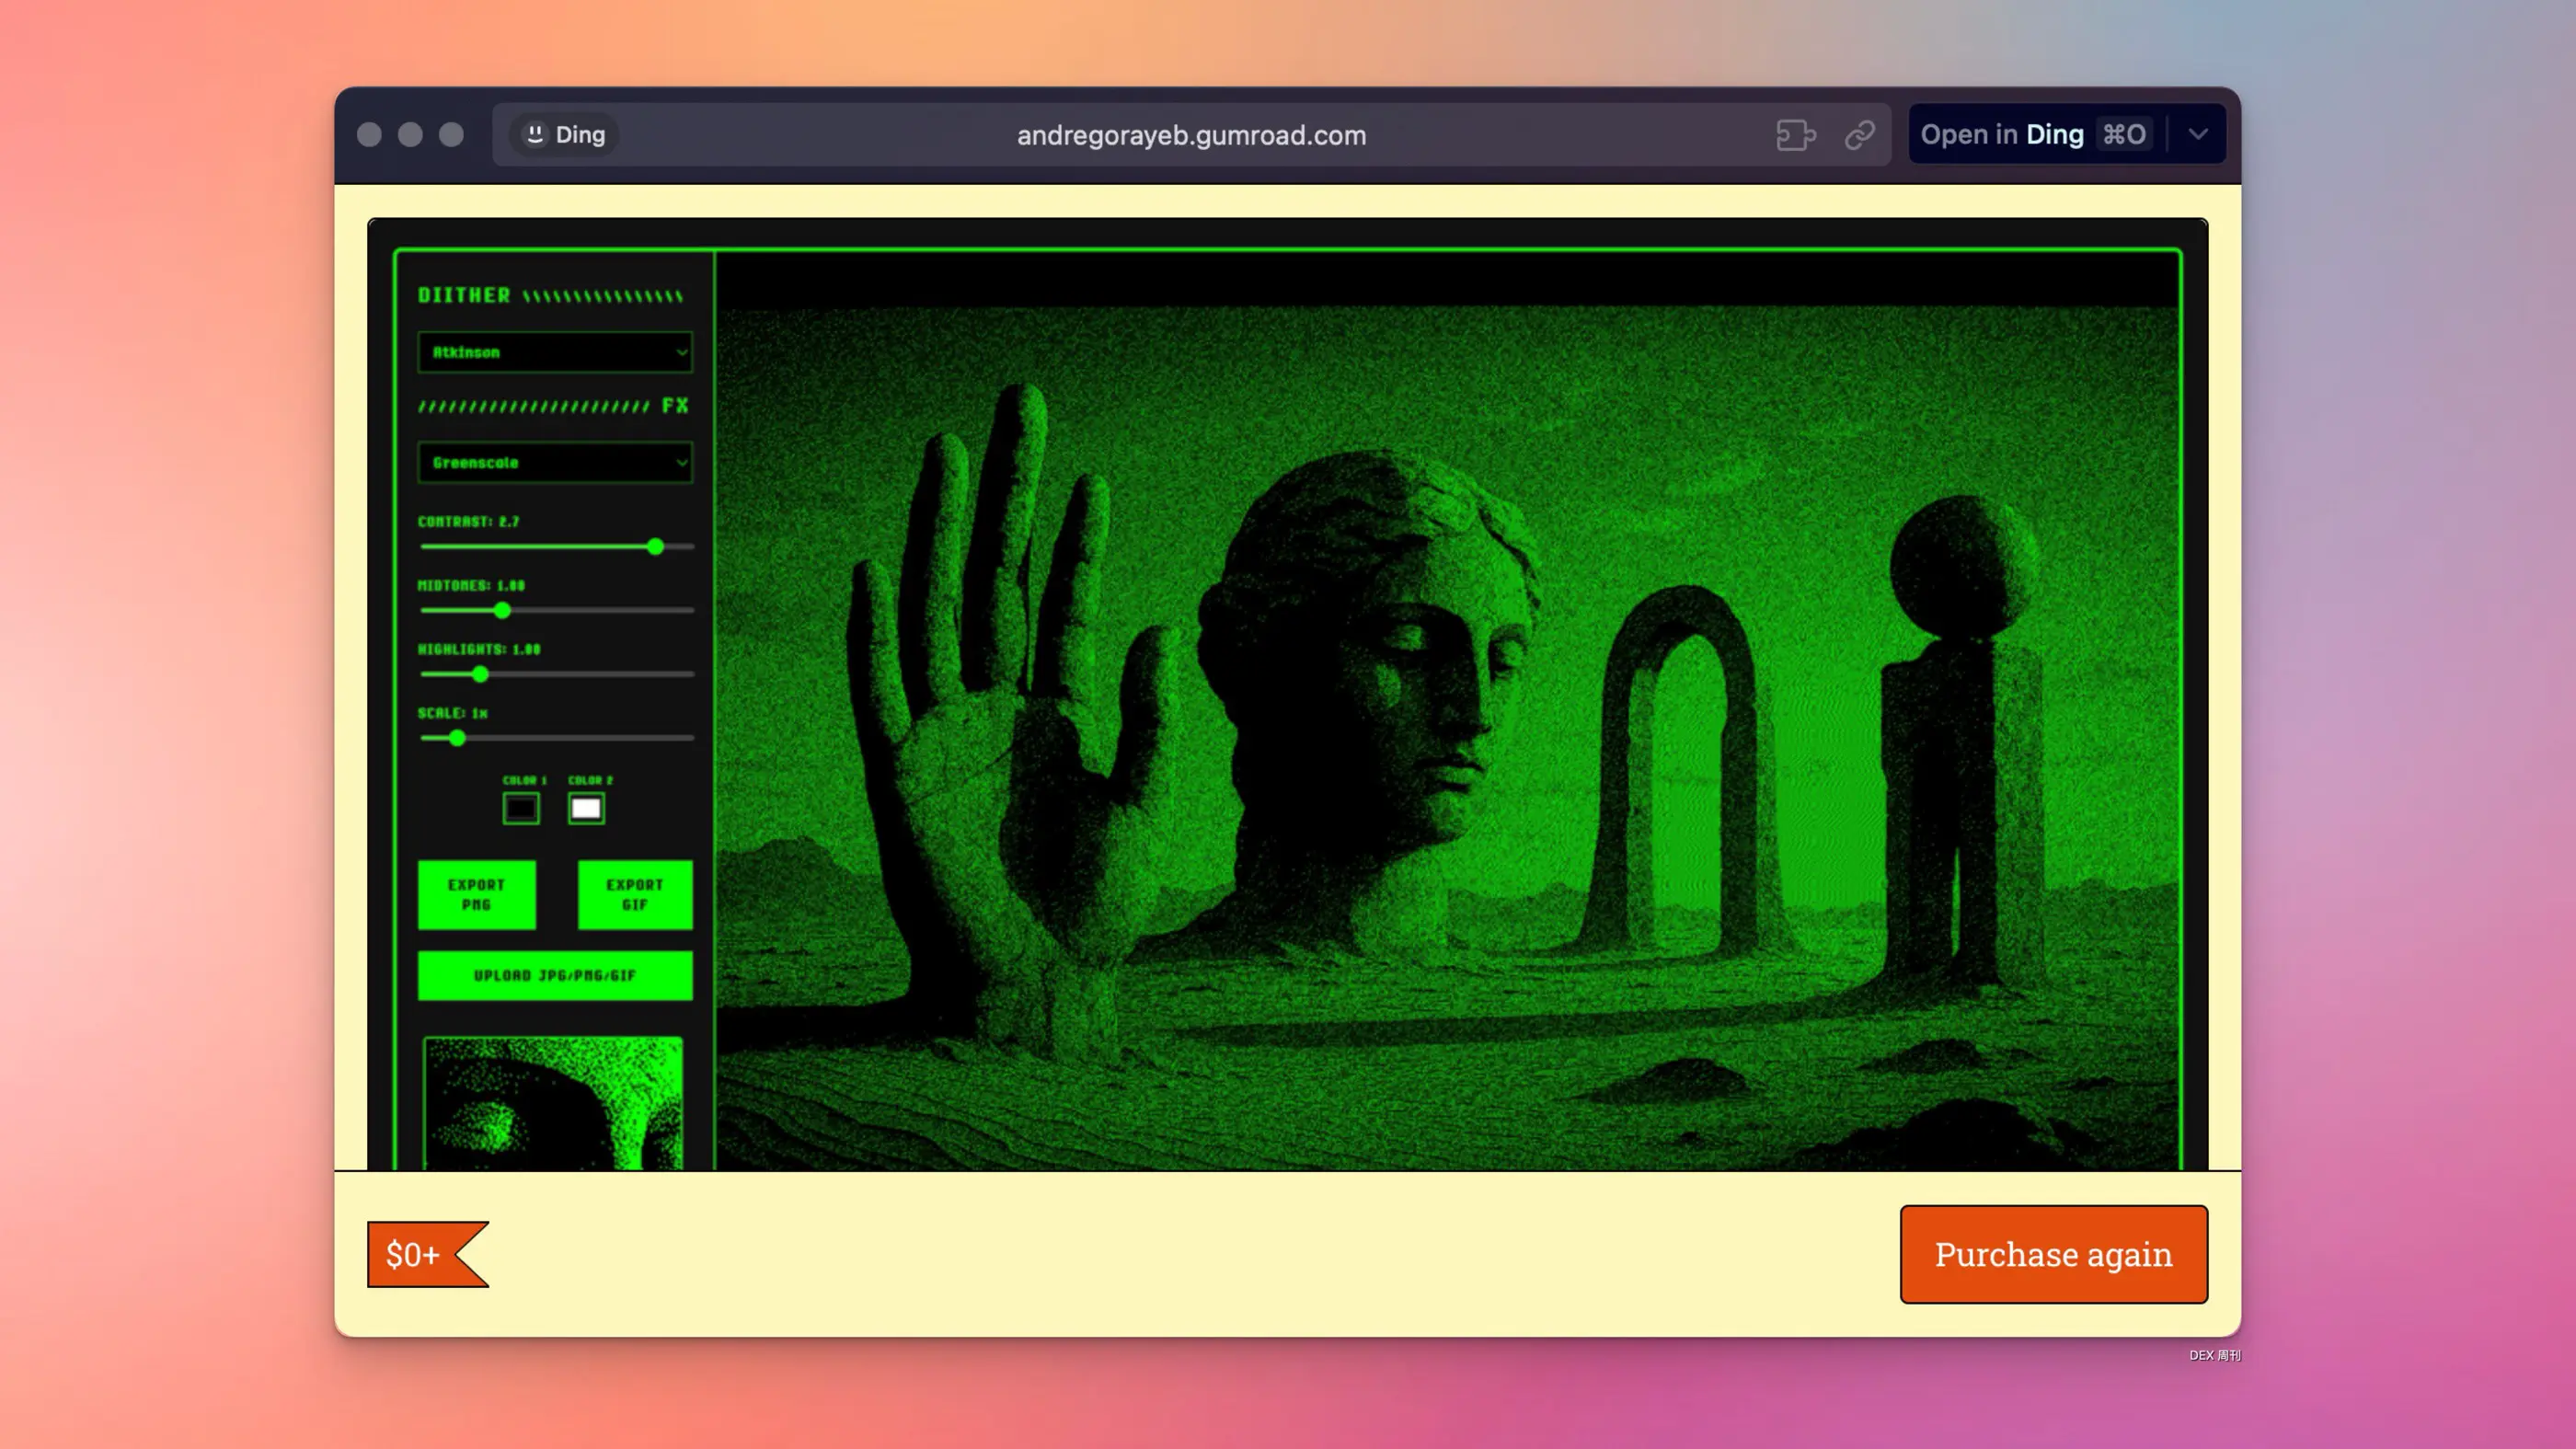Click the Scale slider handle
This screenshot has height=1449, width=2576.
coord(457,739)
